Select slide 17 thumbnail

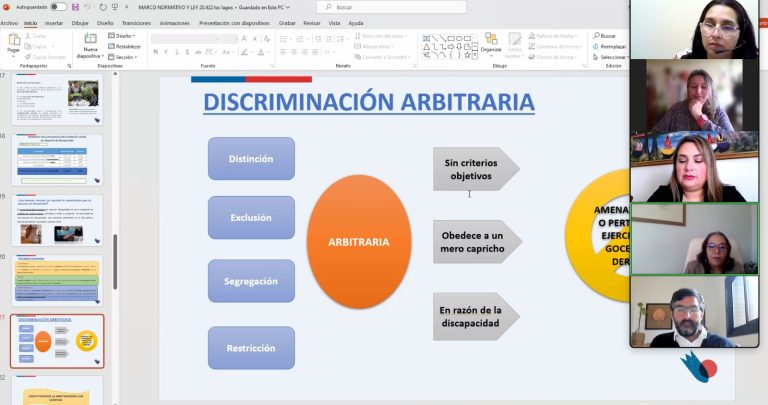(57, 99)
